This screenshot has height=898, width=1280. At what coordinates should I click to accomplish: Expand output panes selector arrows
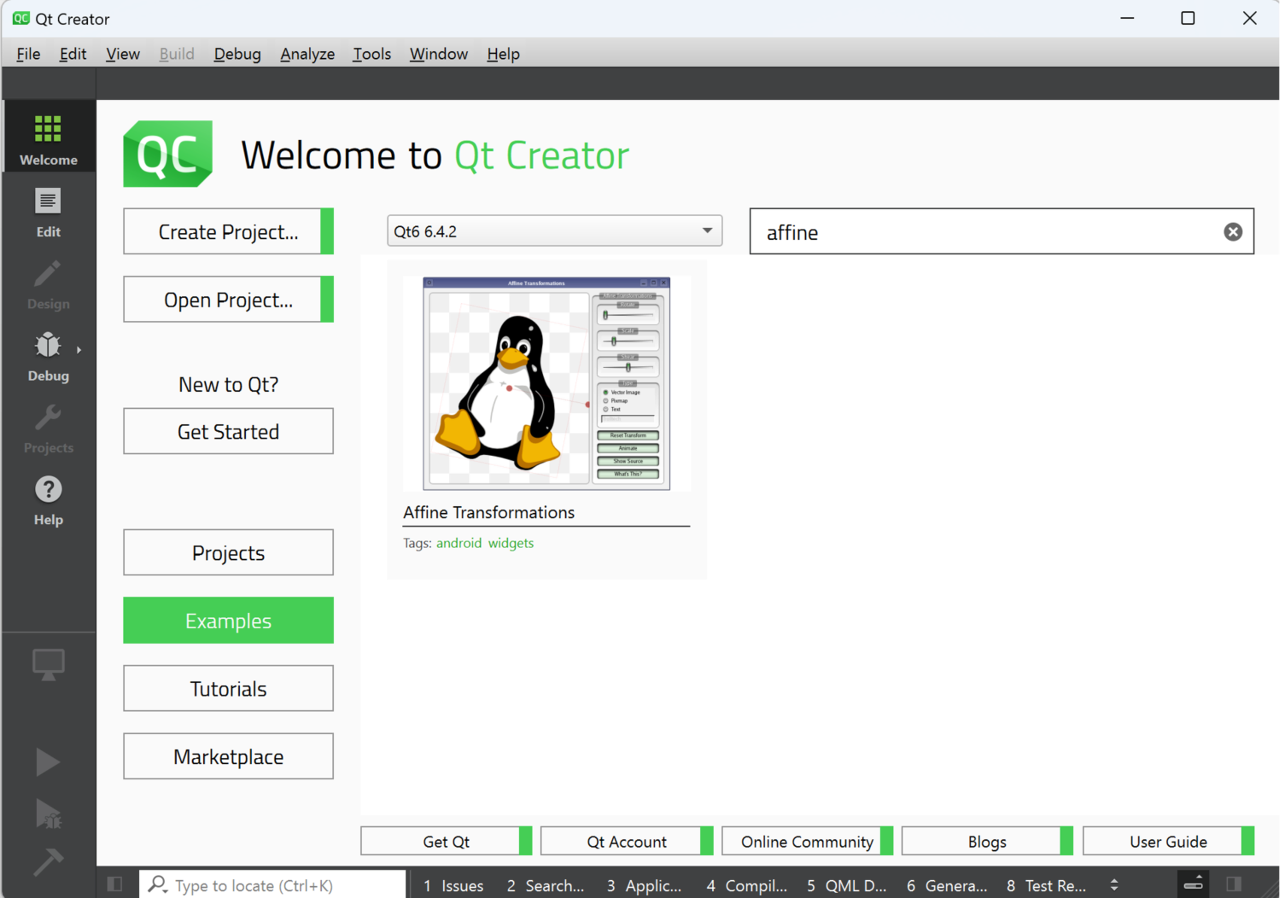click(1114, 885)
